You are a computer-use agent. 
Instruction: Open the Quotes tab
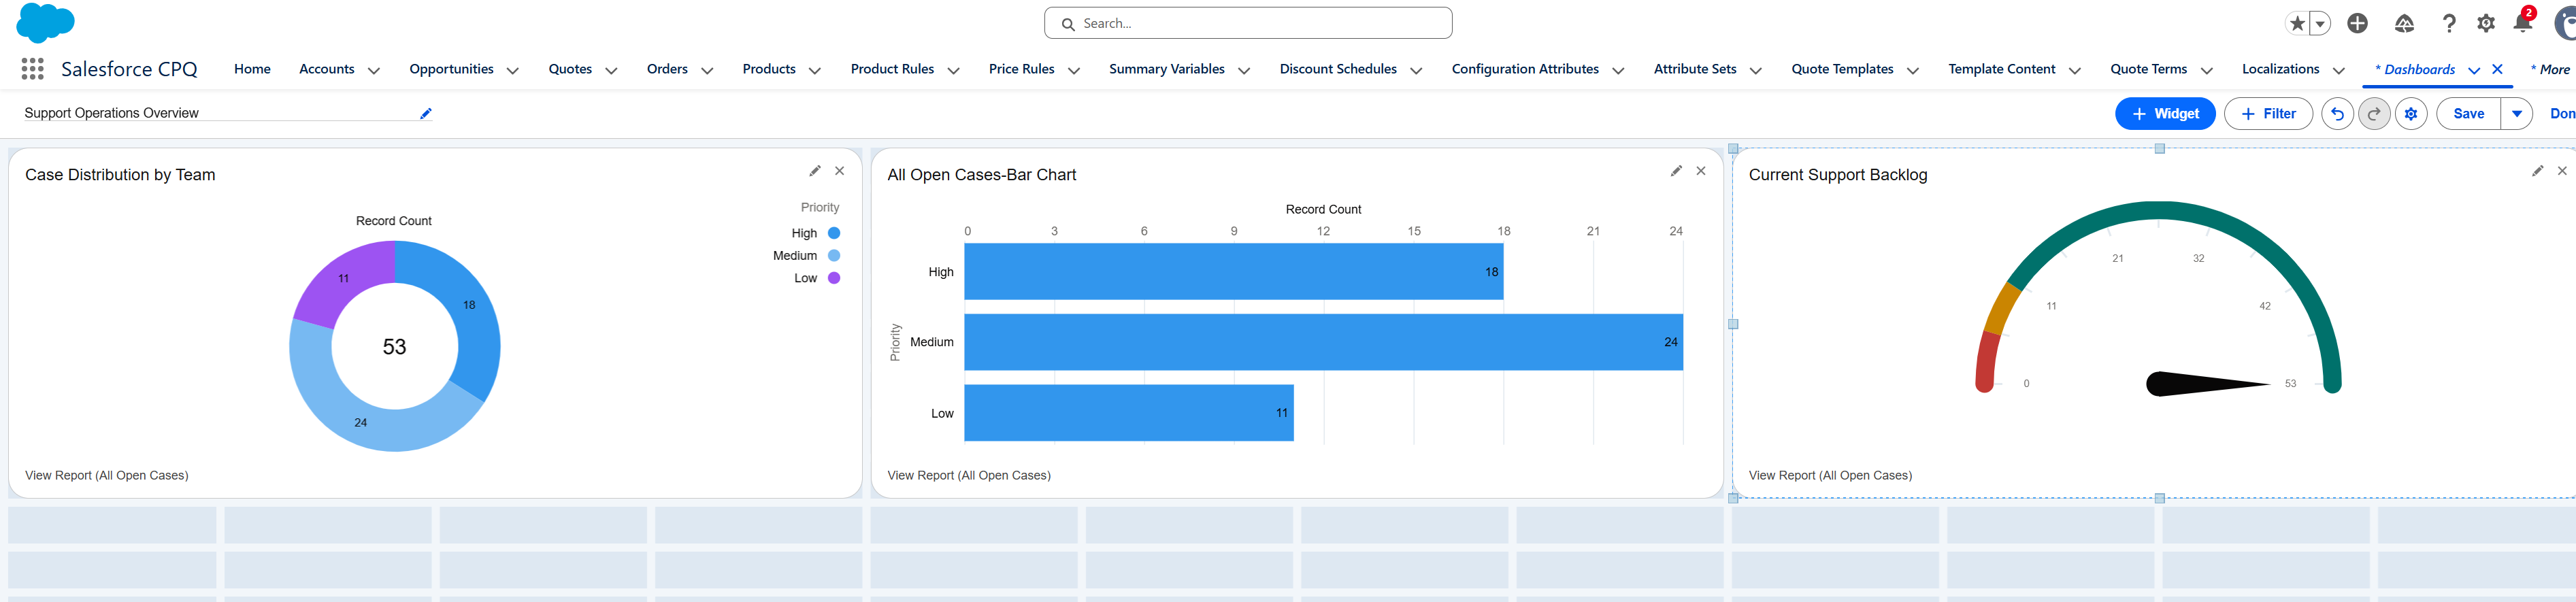click(570, 69)
